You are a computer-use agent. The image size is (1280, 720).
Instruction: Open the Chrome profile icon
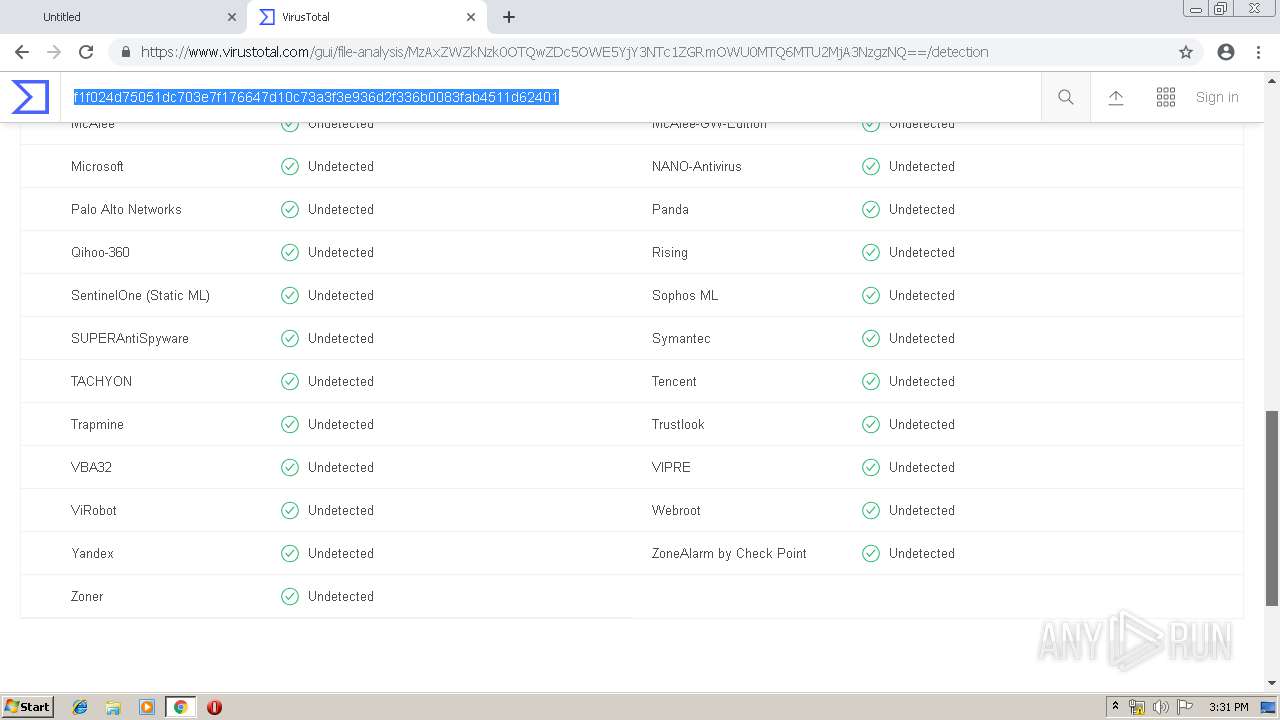coord(1226,52)
